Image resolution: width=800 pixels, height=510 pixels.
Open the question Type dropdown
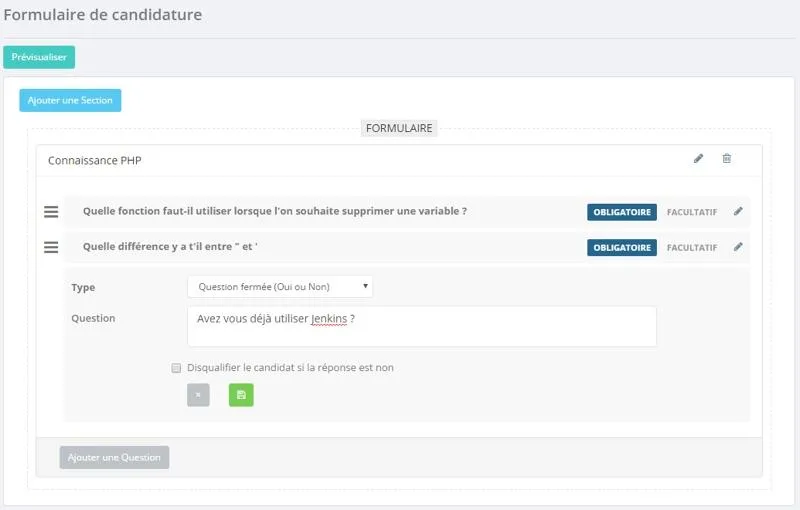point(280,287)
